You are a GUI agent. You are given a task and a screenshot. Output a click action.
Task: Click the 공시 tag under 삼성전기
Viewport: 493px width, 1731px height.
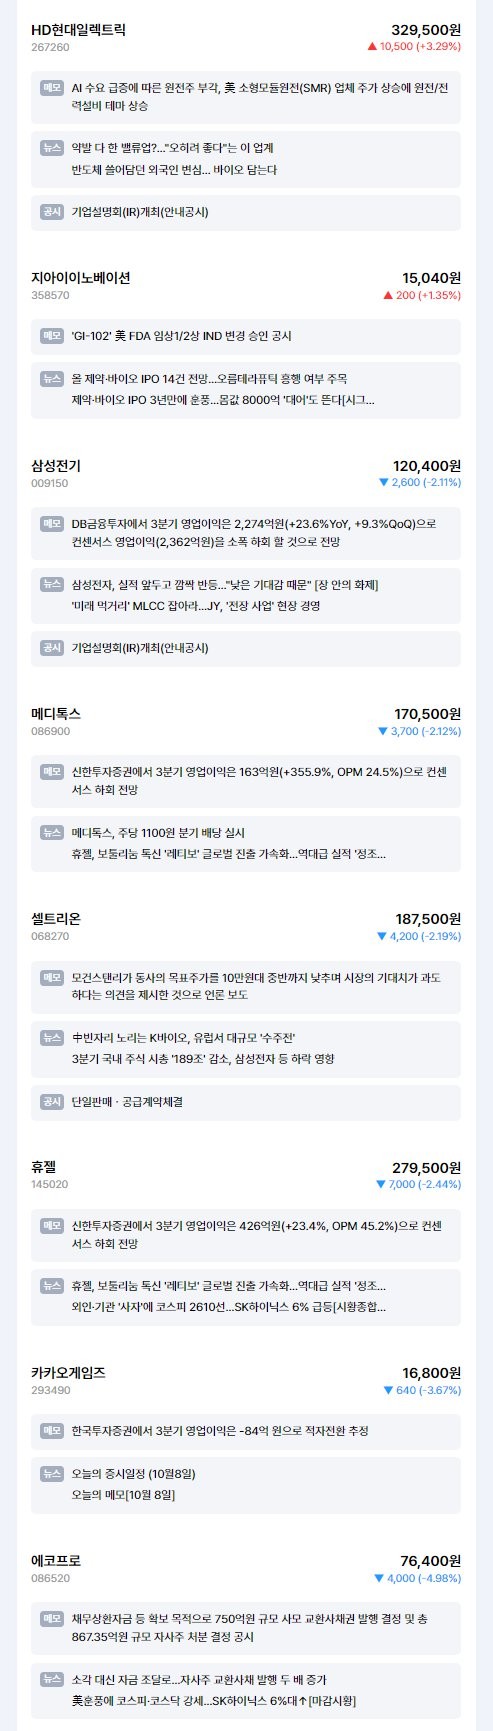pyautogui.click(x=52, y=648)
